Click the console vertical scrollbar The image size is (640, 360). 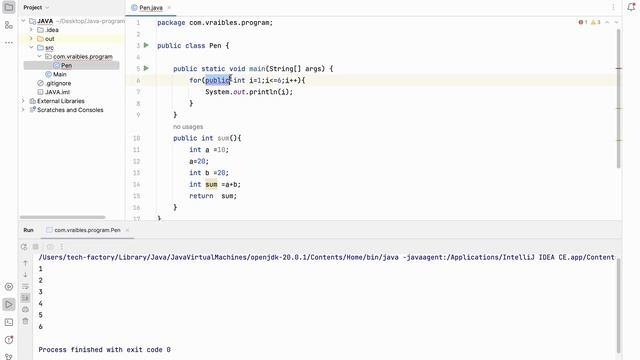click(619, 305)
